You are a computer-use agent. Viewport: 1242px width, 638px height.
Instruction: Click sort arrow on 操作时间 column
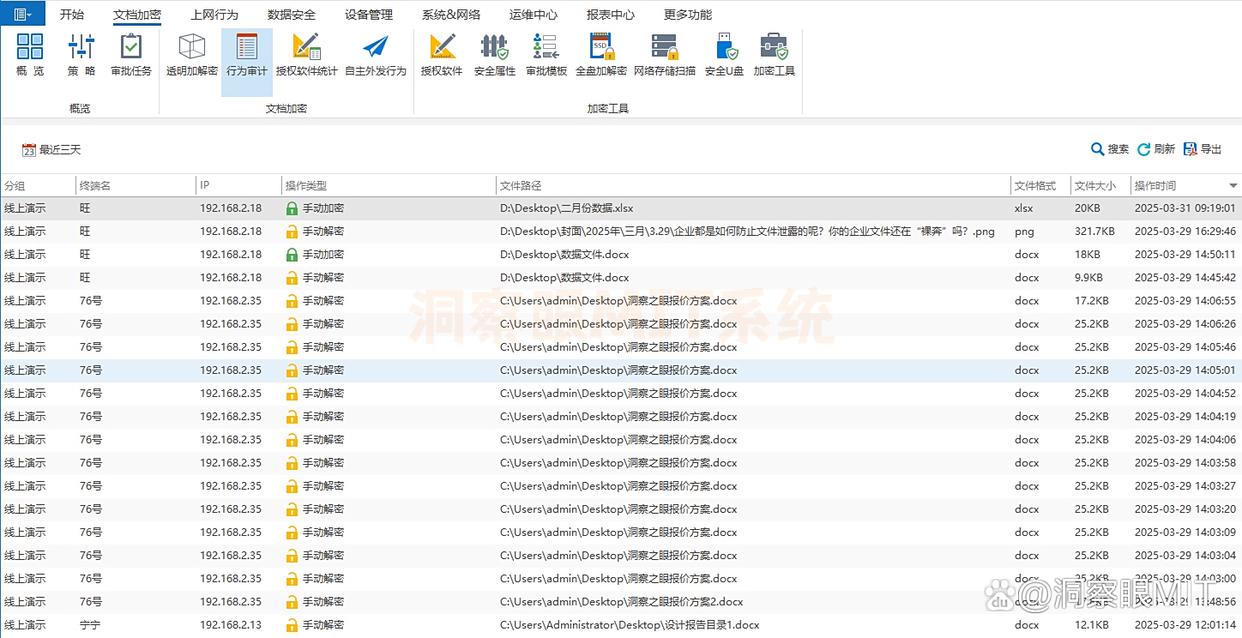[x=1232, y=186]
